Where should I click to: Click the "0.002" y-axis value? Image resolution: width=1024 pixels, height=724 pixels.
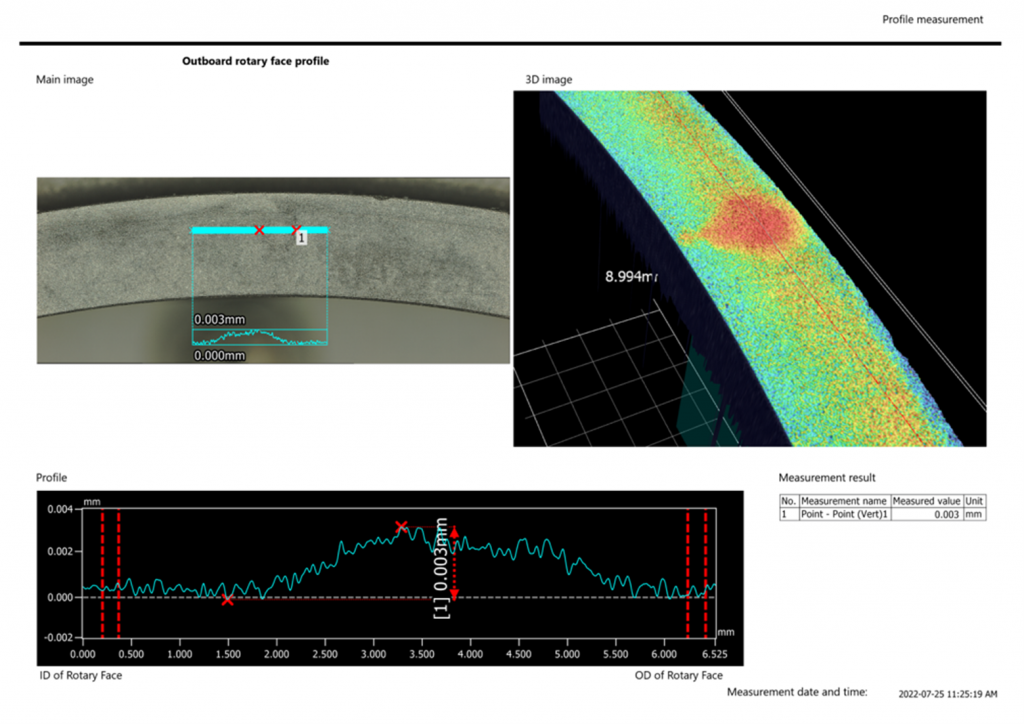[59, 552]
